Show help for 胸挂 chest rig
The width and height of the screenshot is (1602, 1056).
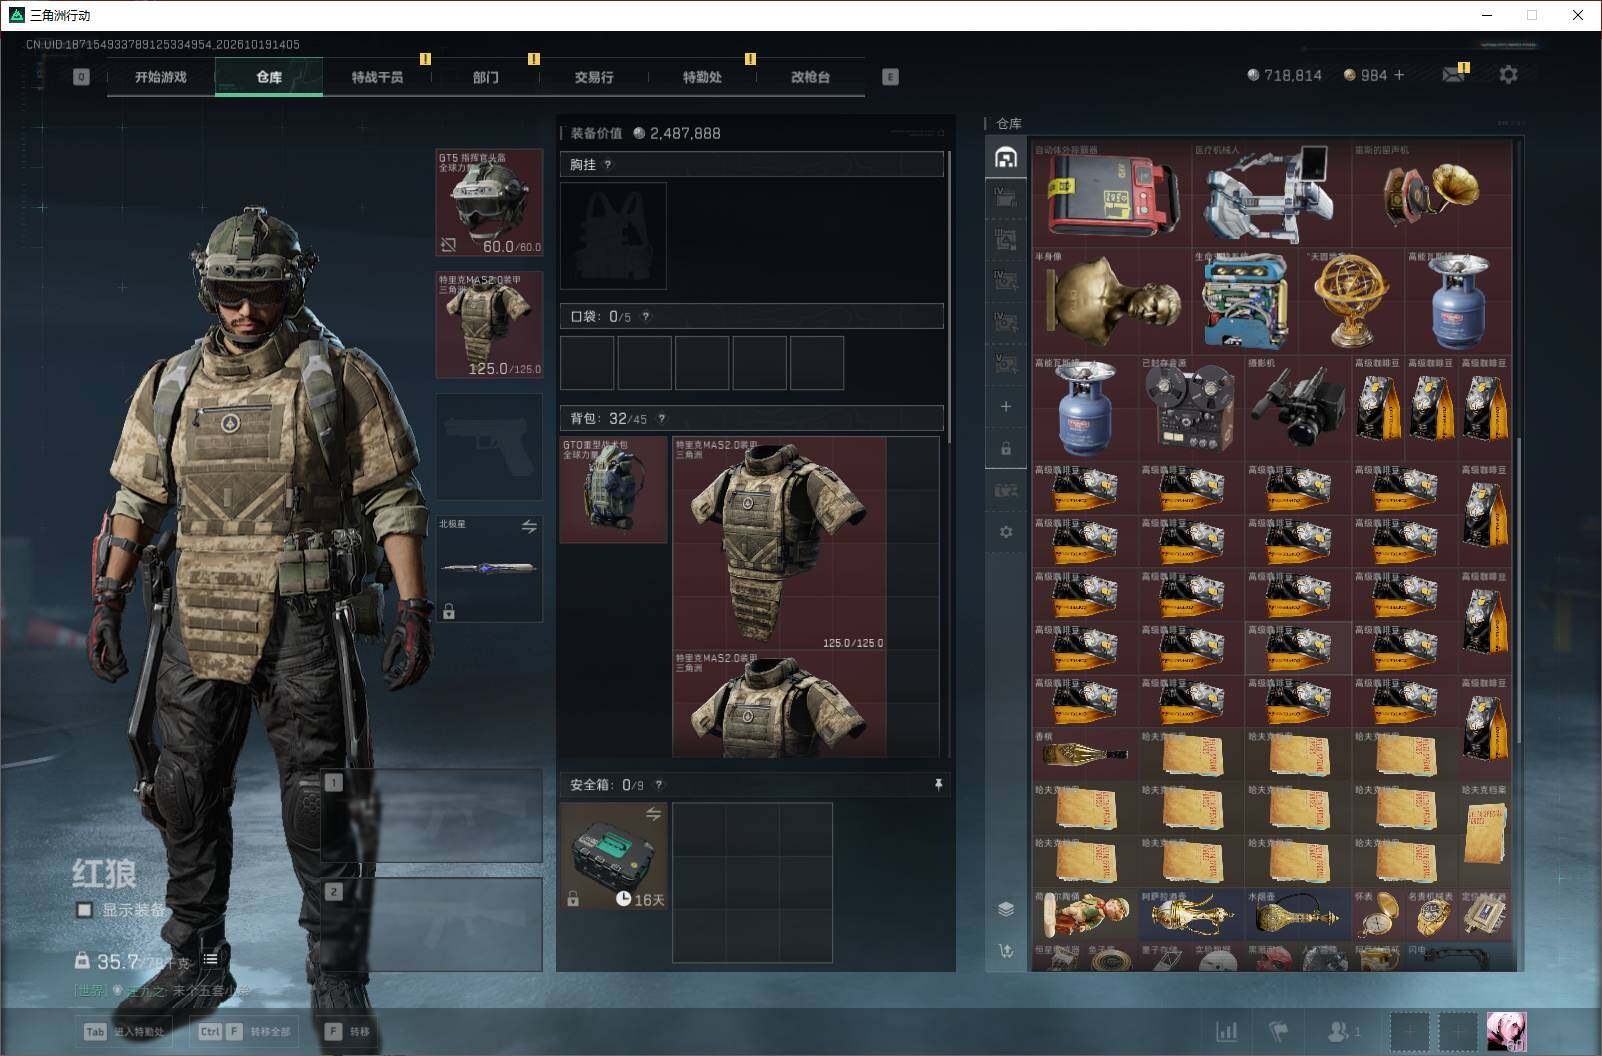click(608, 165)
